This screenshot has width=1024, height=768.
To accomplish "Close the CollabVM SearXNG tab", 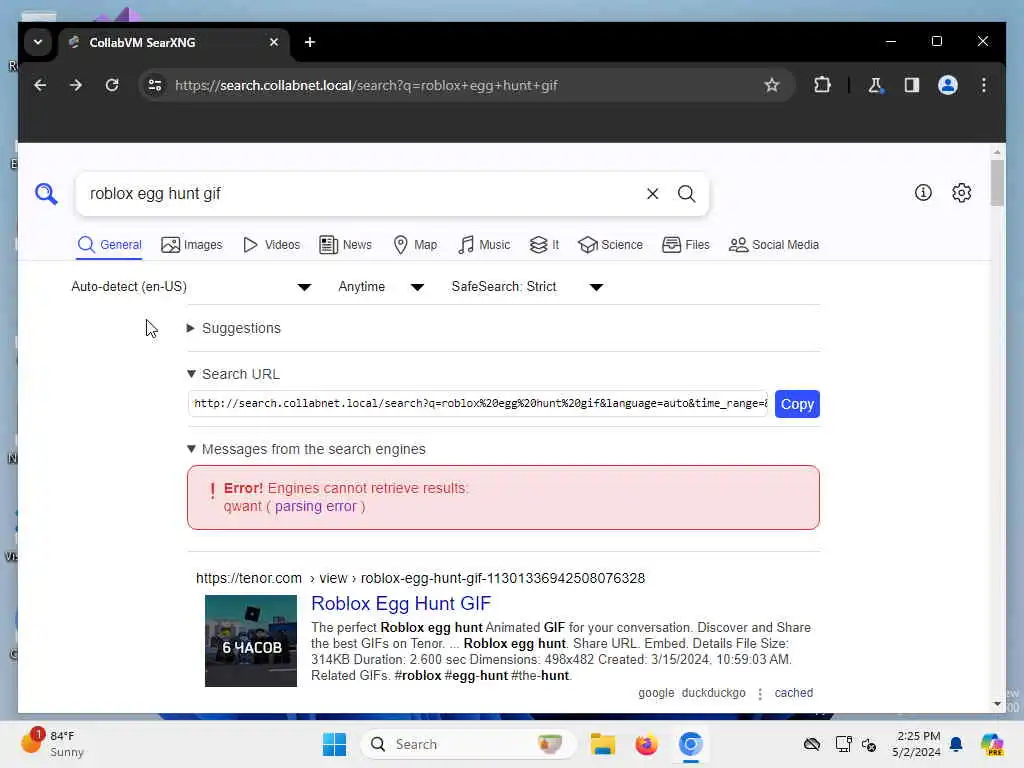I will [274, 42].
